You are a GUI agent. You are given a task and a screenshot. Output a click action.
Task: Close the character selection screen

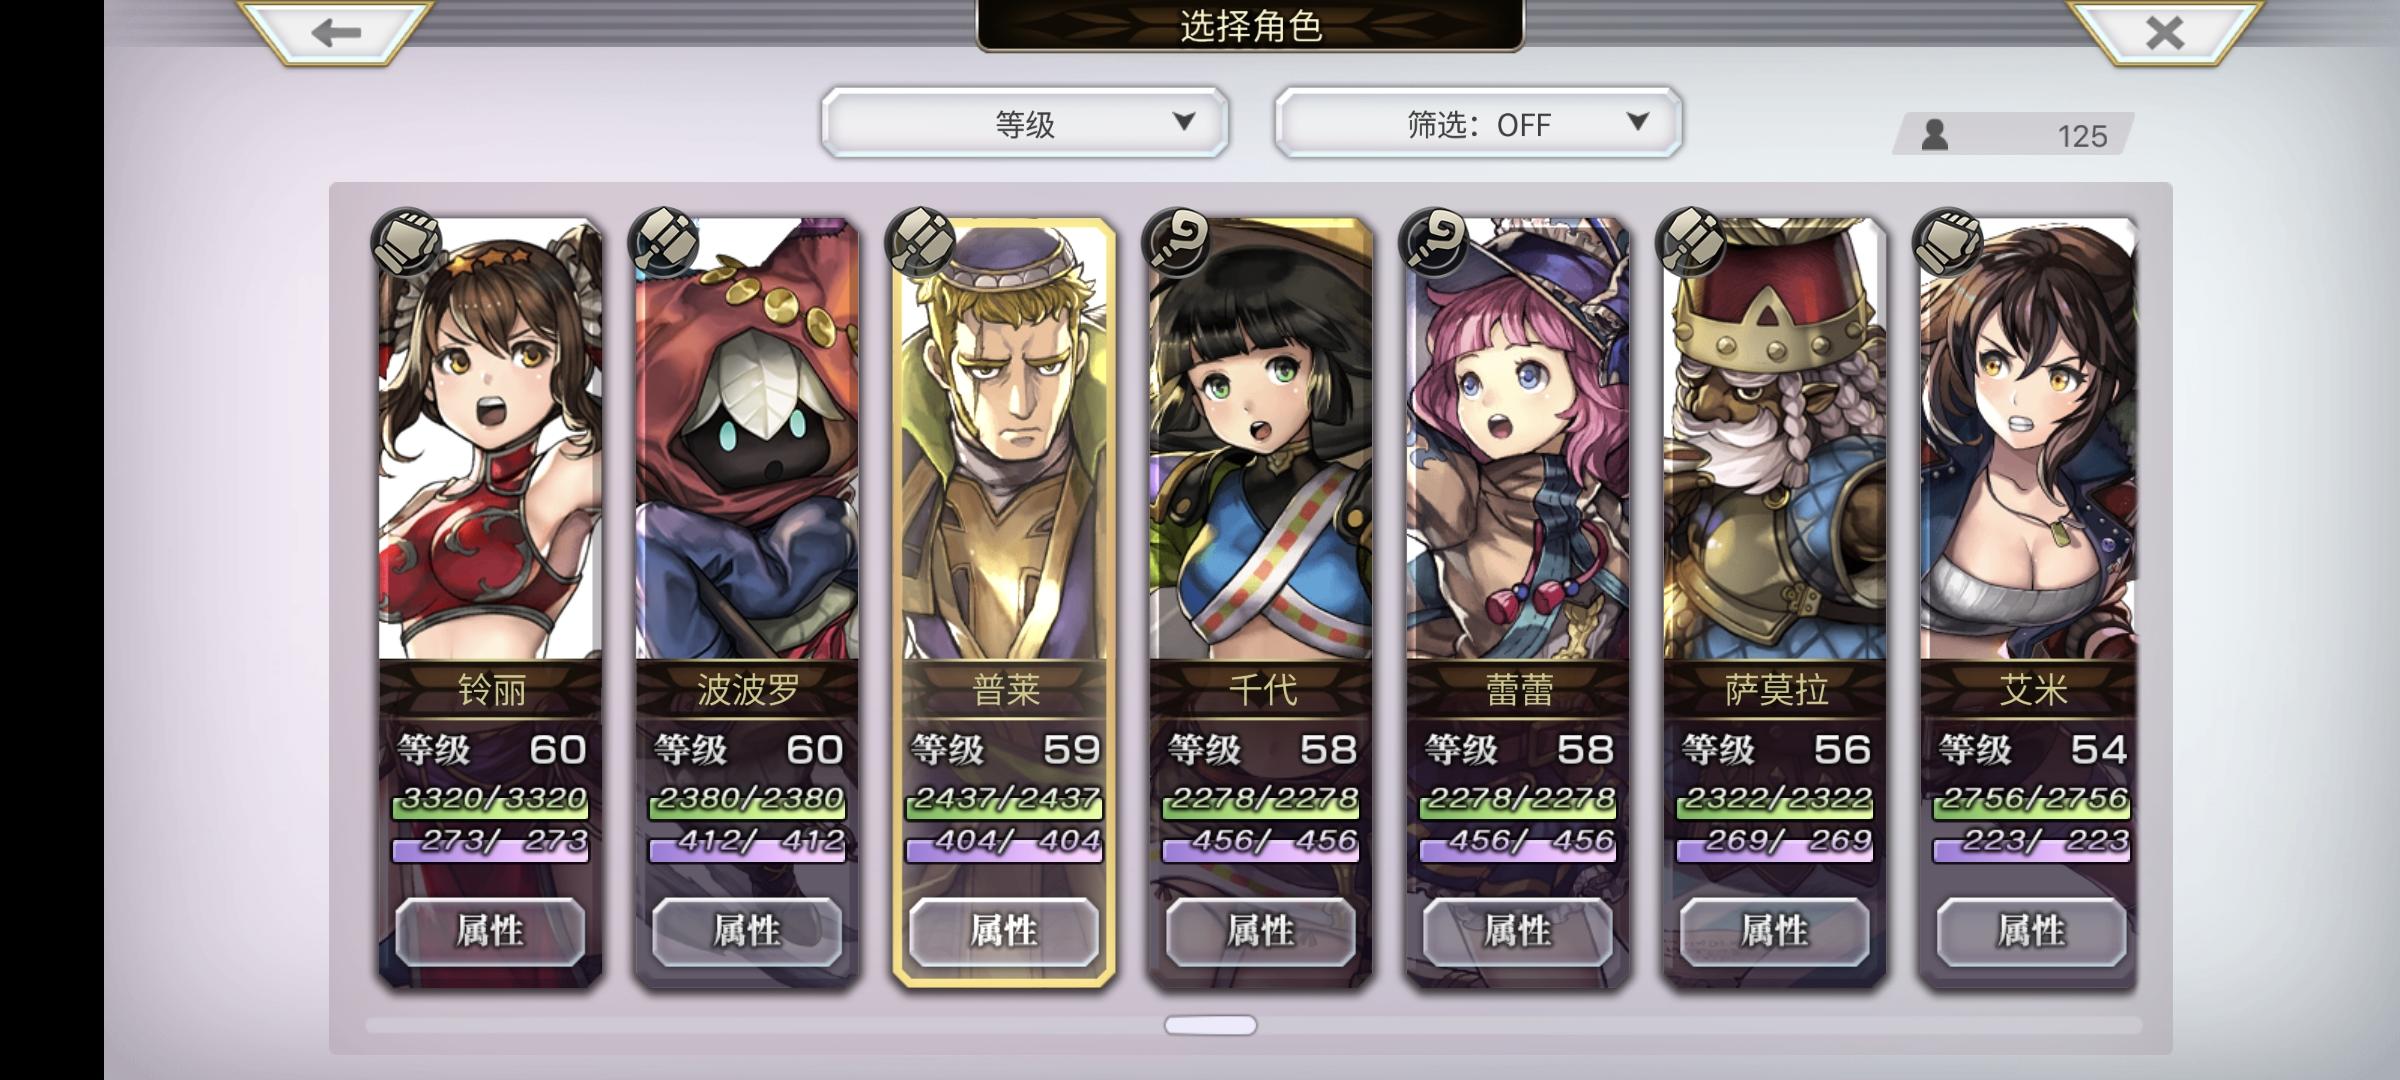coord(2164,31)
